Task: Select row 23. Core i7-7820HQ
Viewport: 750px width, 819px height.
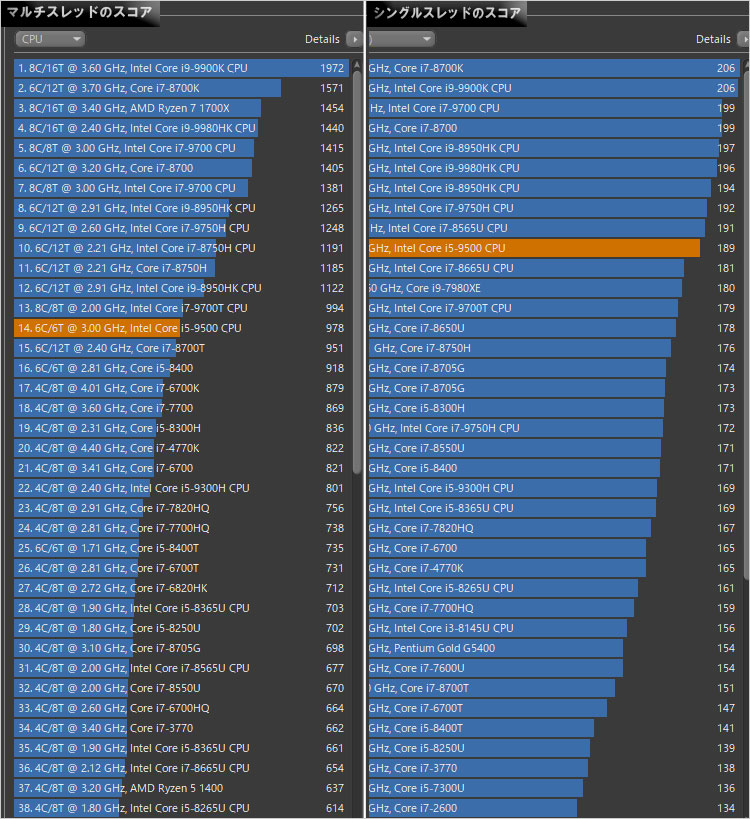Action: (181, 508)
